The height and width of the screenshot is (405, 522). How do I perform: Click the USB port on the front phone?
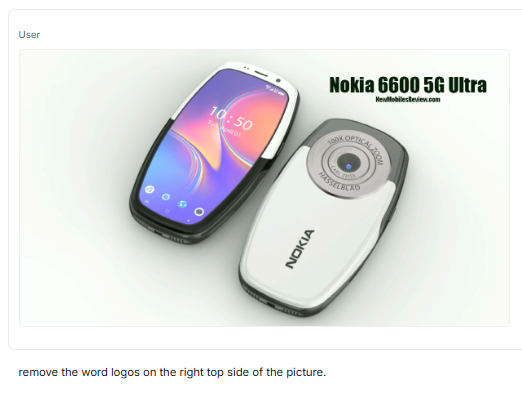pyautogui.click(x=158, y=232)
